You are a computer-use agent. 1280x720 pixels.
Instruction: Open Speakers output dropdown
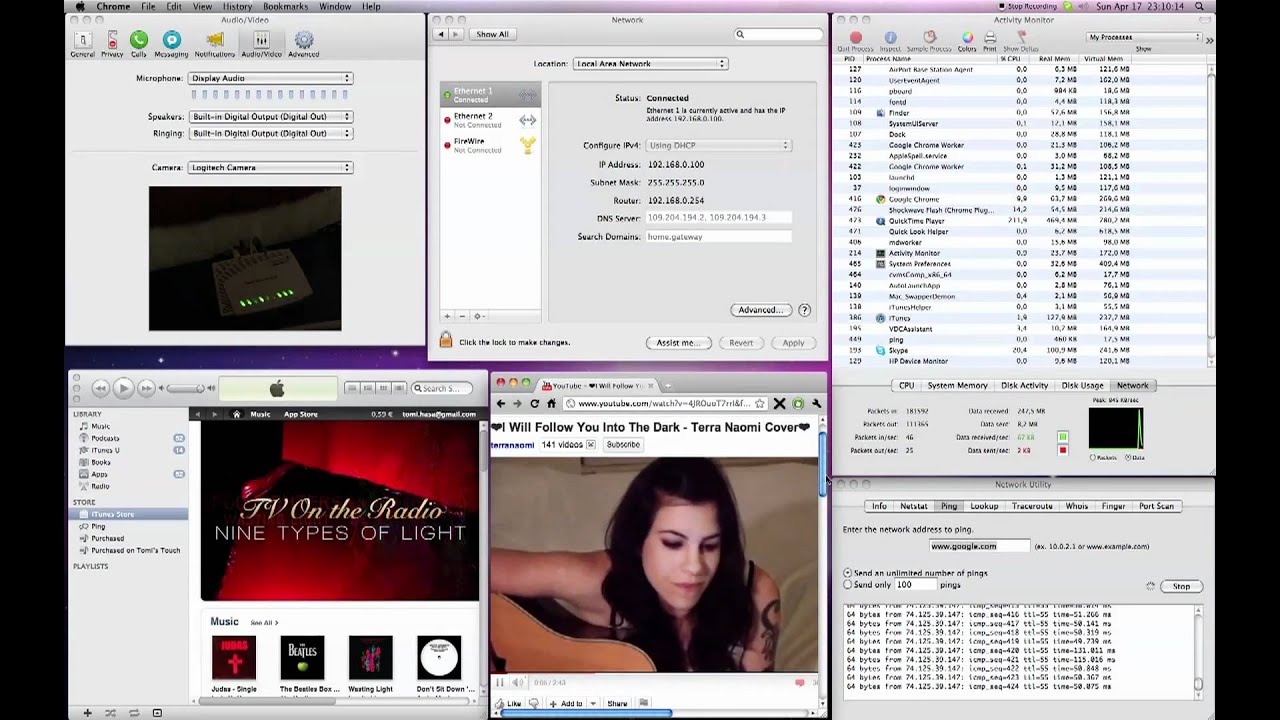click(270, 117)
